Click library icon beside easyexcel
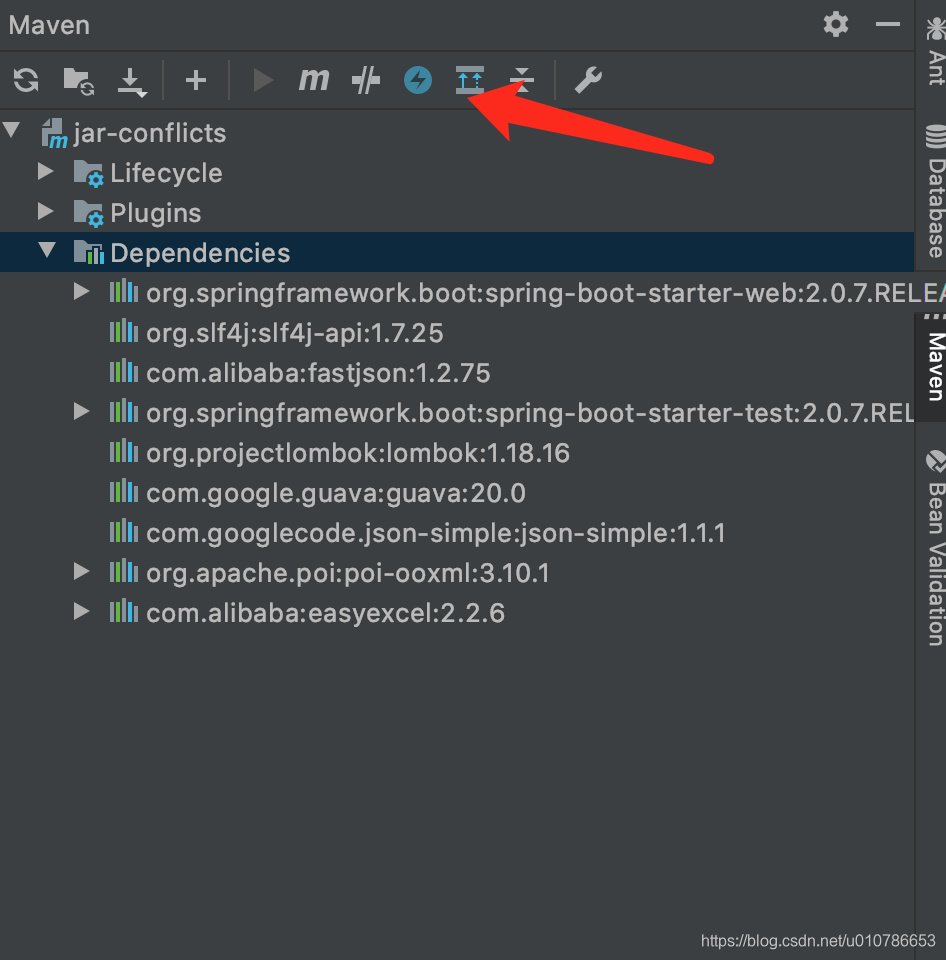Screen dimensions: 946x960 click(124, 610)
